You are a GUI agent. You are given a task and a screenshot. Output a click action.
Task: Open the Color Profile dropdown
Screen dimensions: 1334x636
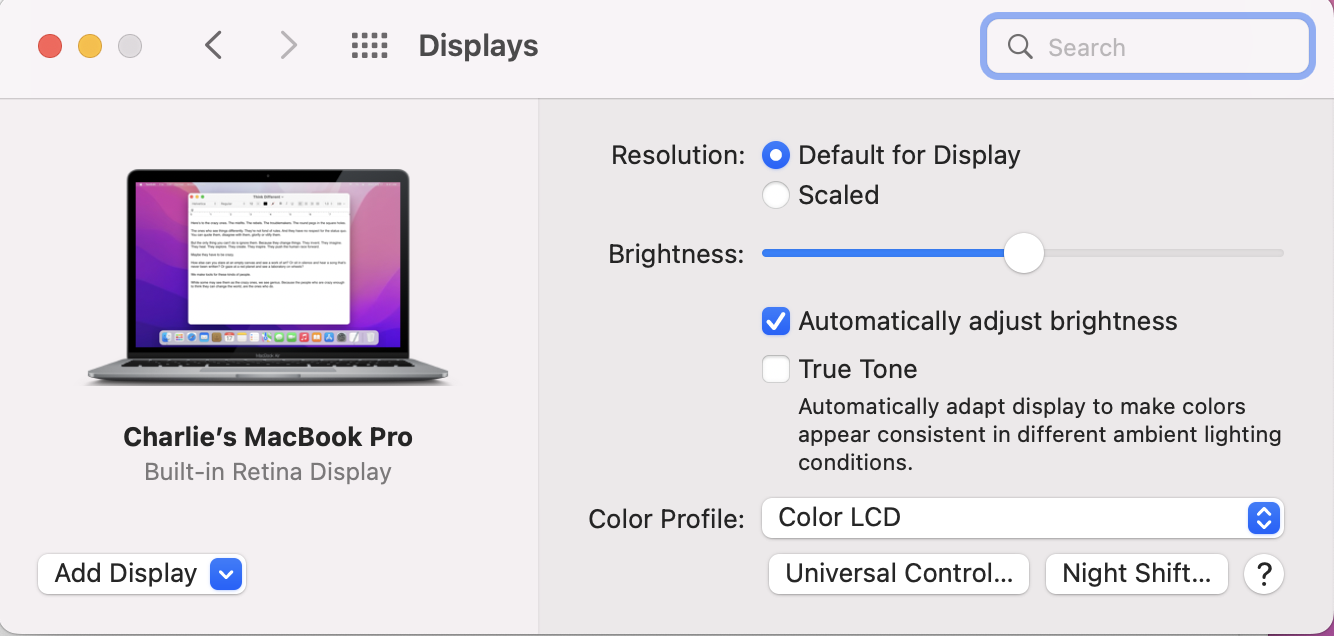pos(1262,518)
